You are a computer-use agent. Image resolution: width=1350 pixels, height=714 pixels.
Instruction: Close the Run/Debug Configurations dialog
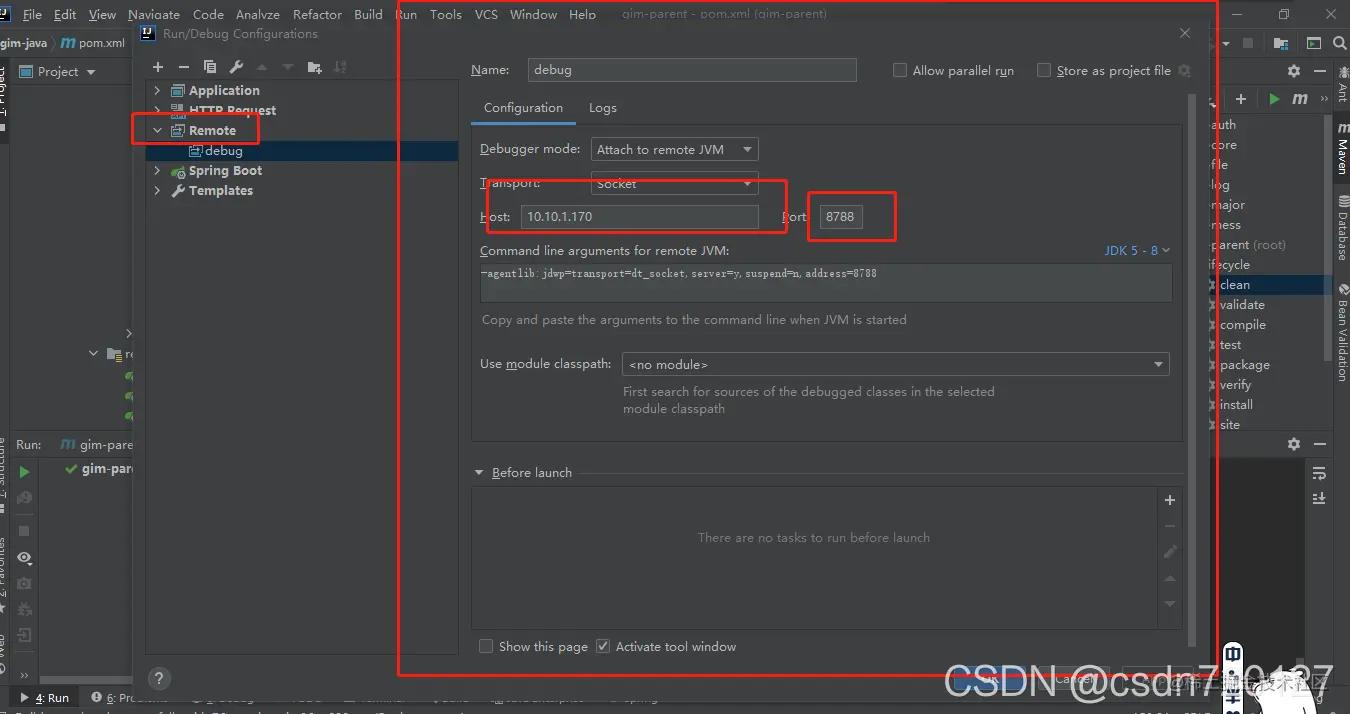point(1185,33)
